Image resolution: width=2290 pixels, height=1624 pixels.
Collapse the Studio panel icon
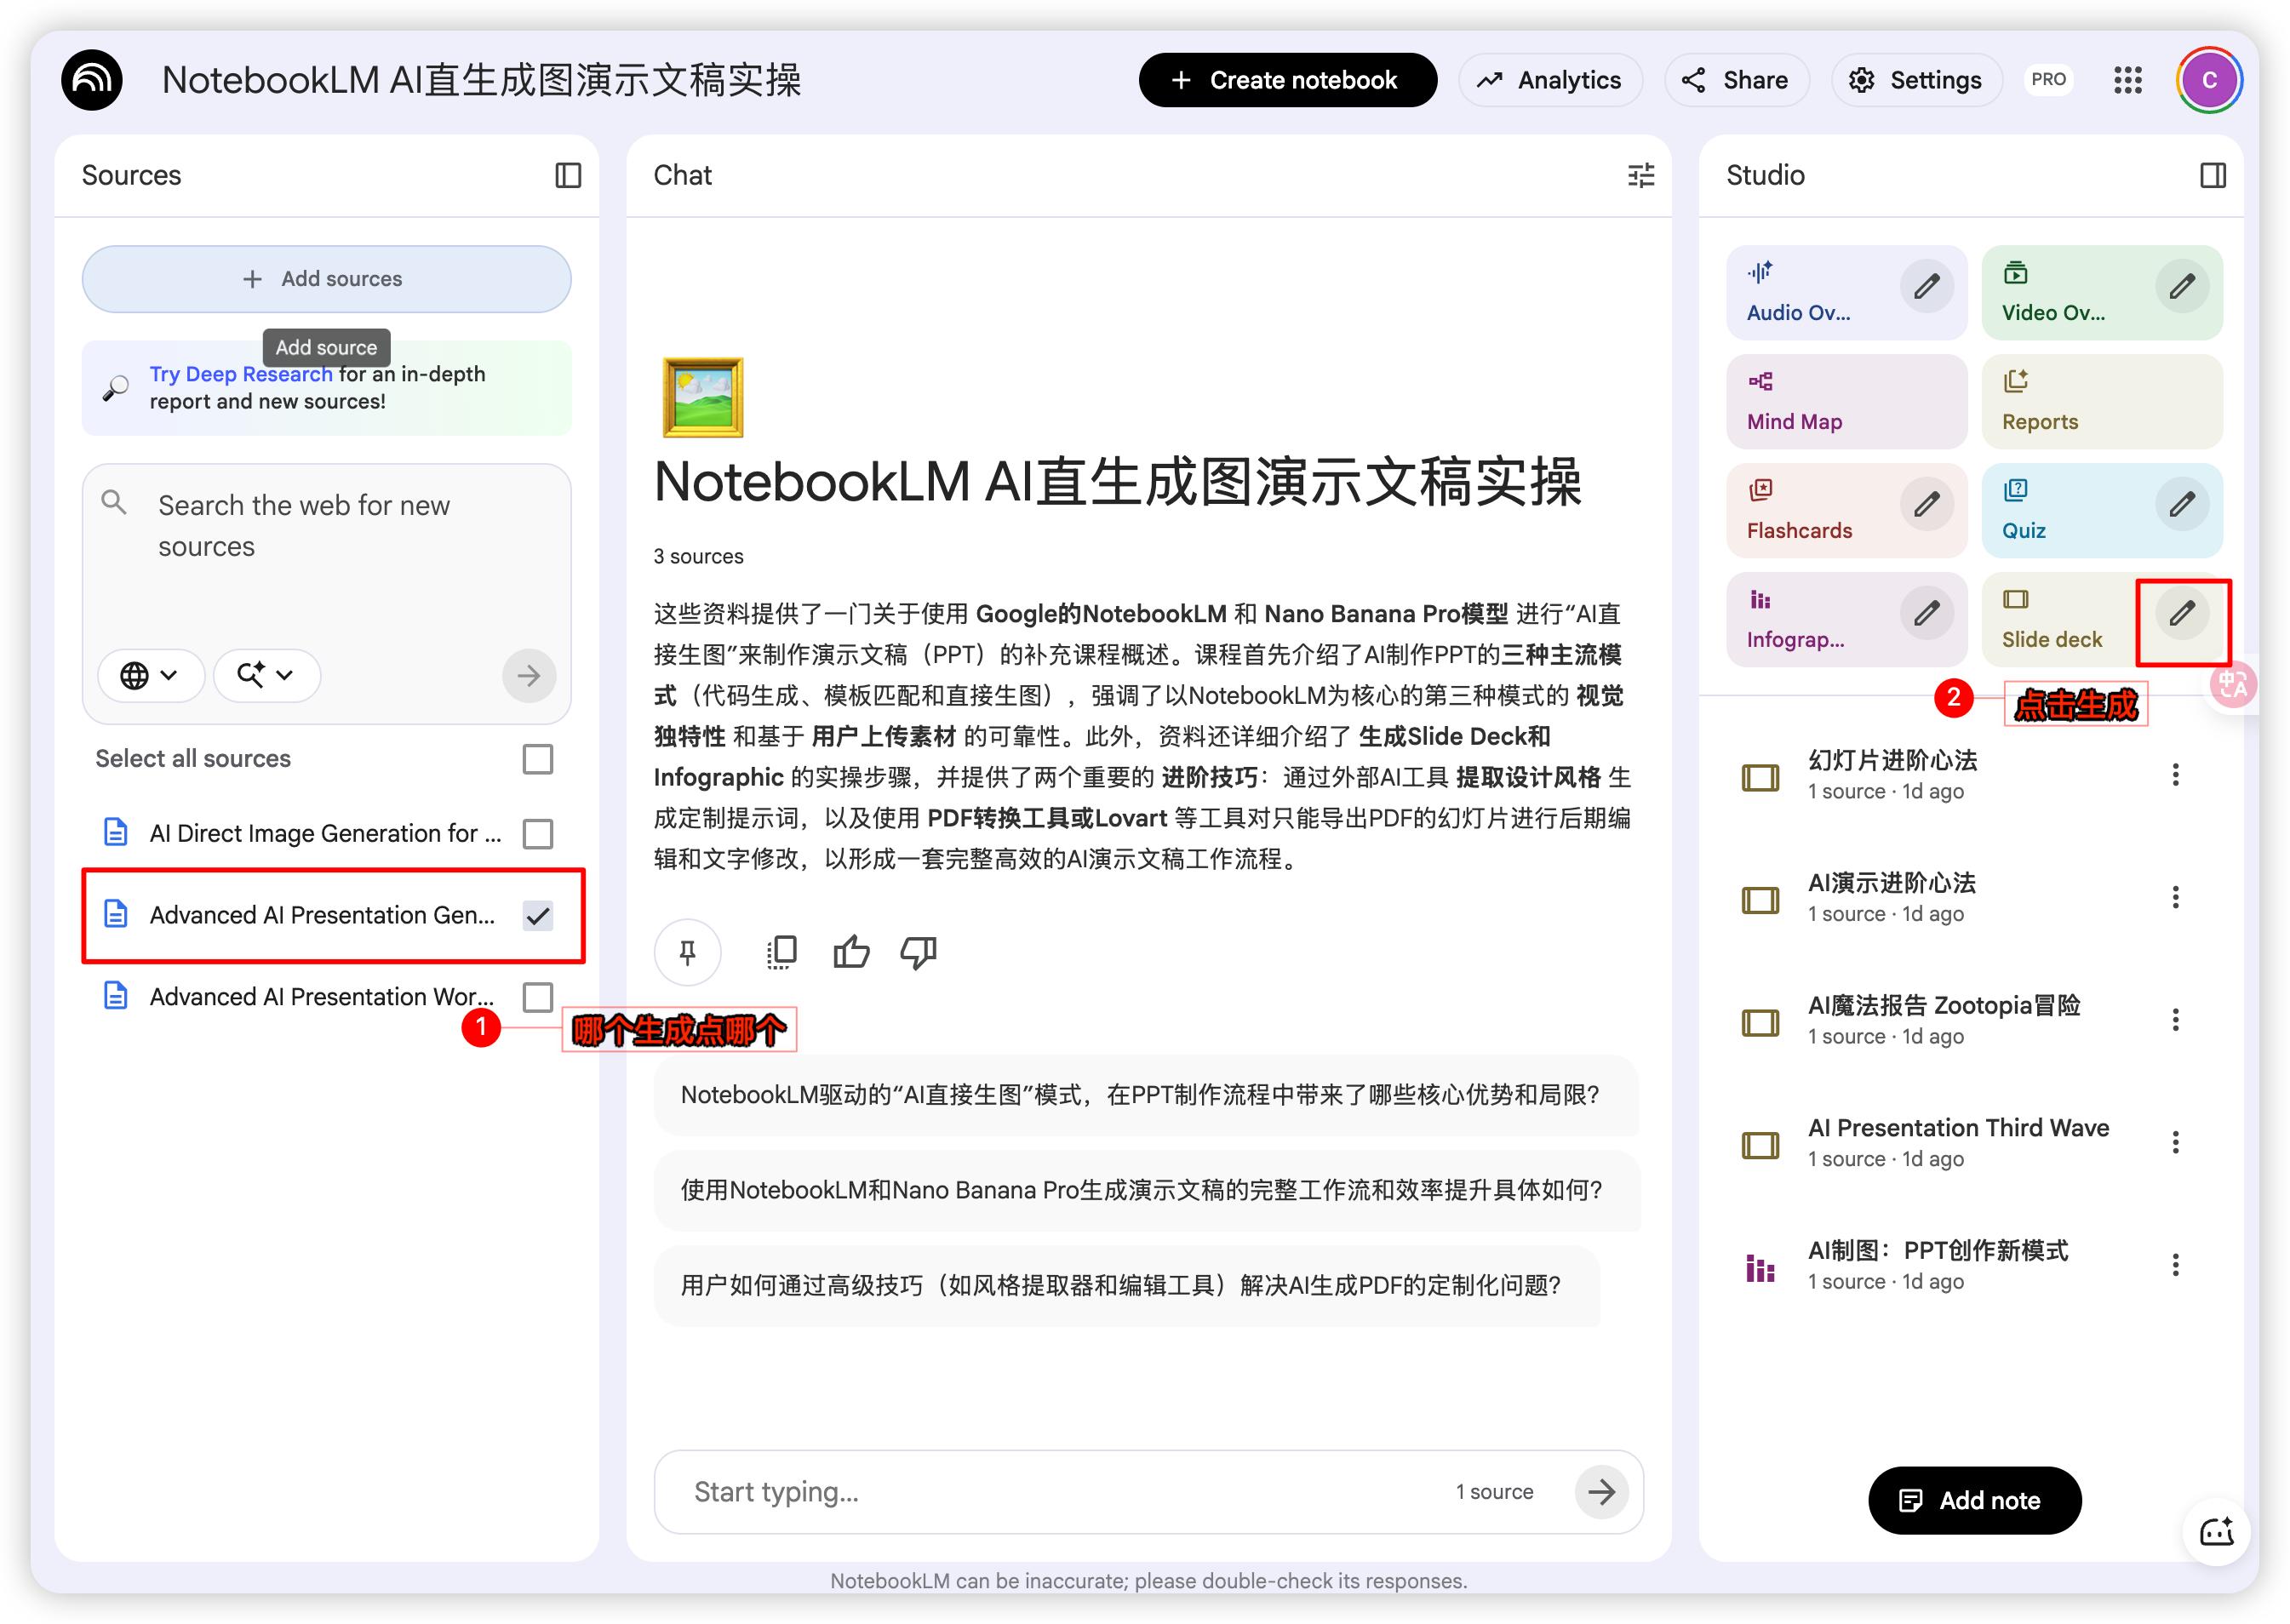click(x=2212, y=176)
